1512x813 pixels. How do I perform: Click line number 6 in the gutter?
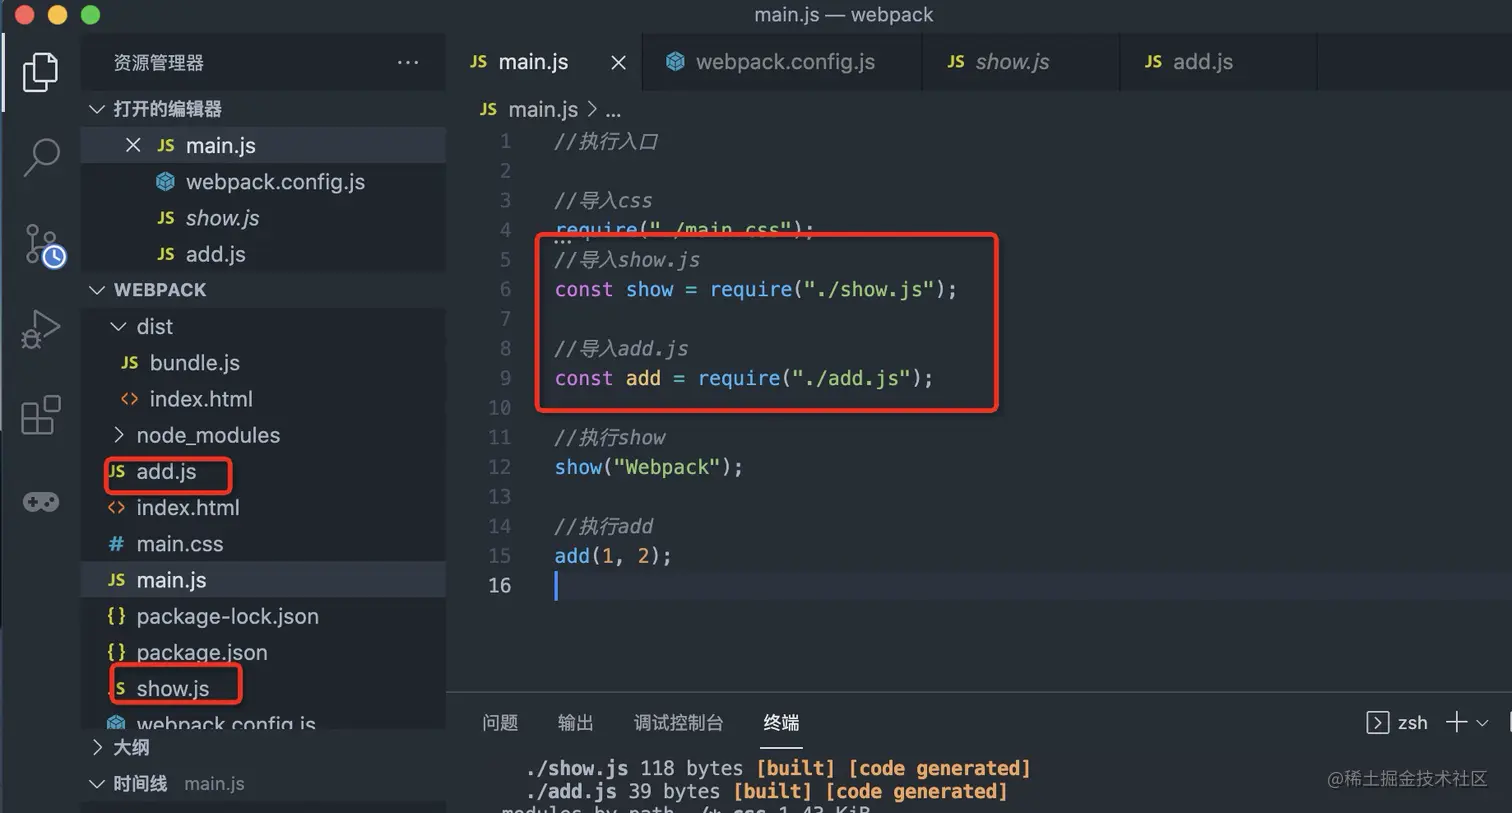(505, 289)
